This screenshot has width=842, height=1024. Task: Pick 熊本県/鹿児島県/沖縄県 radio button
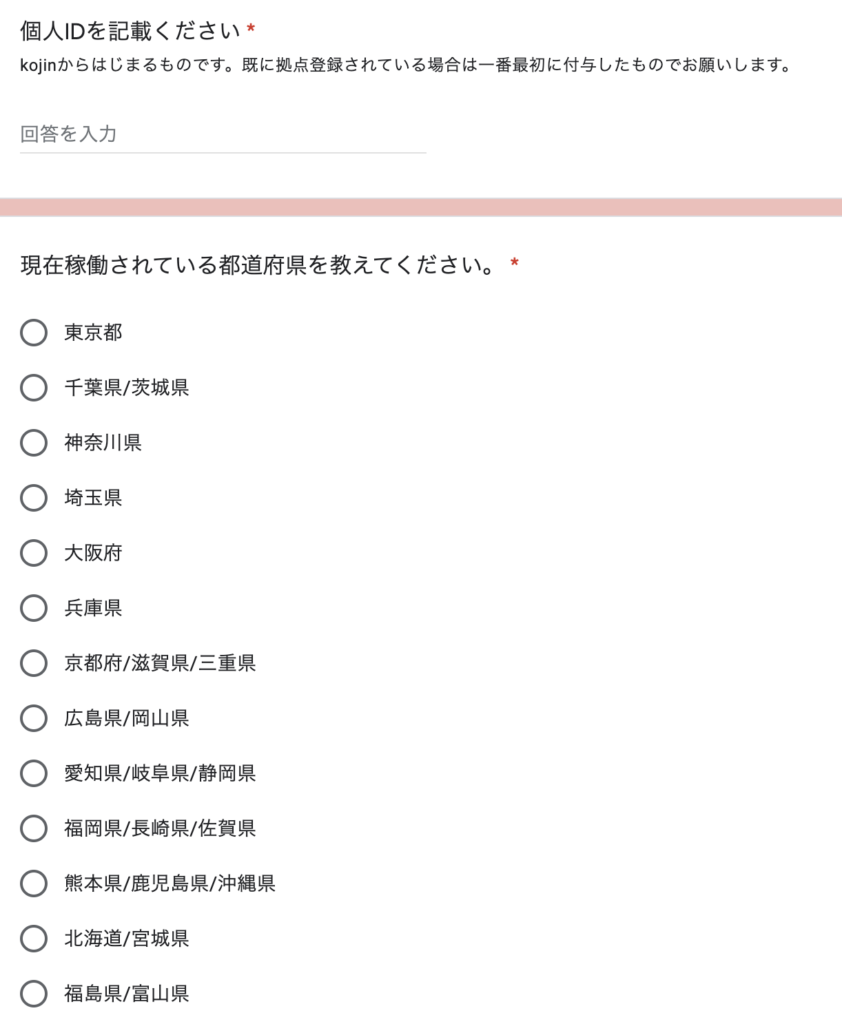(33, 884)
